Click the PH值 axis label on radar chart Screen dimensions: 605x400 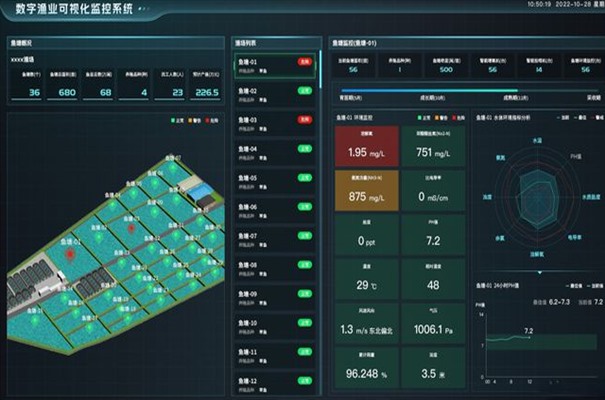tap(576, 157)
